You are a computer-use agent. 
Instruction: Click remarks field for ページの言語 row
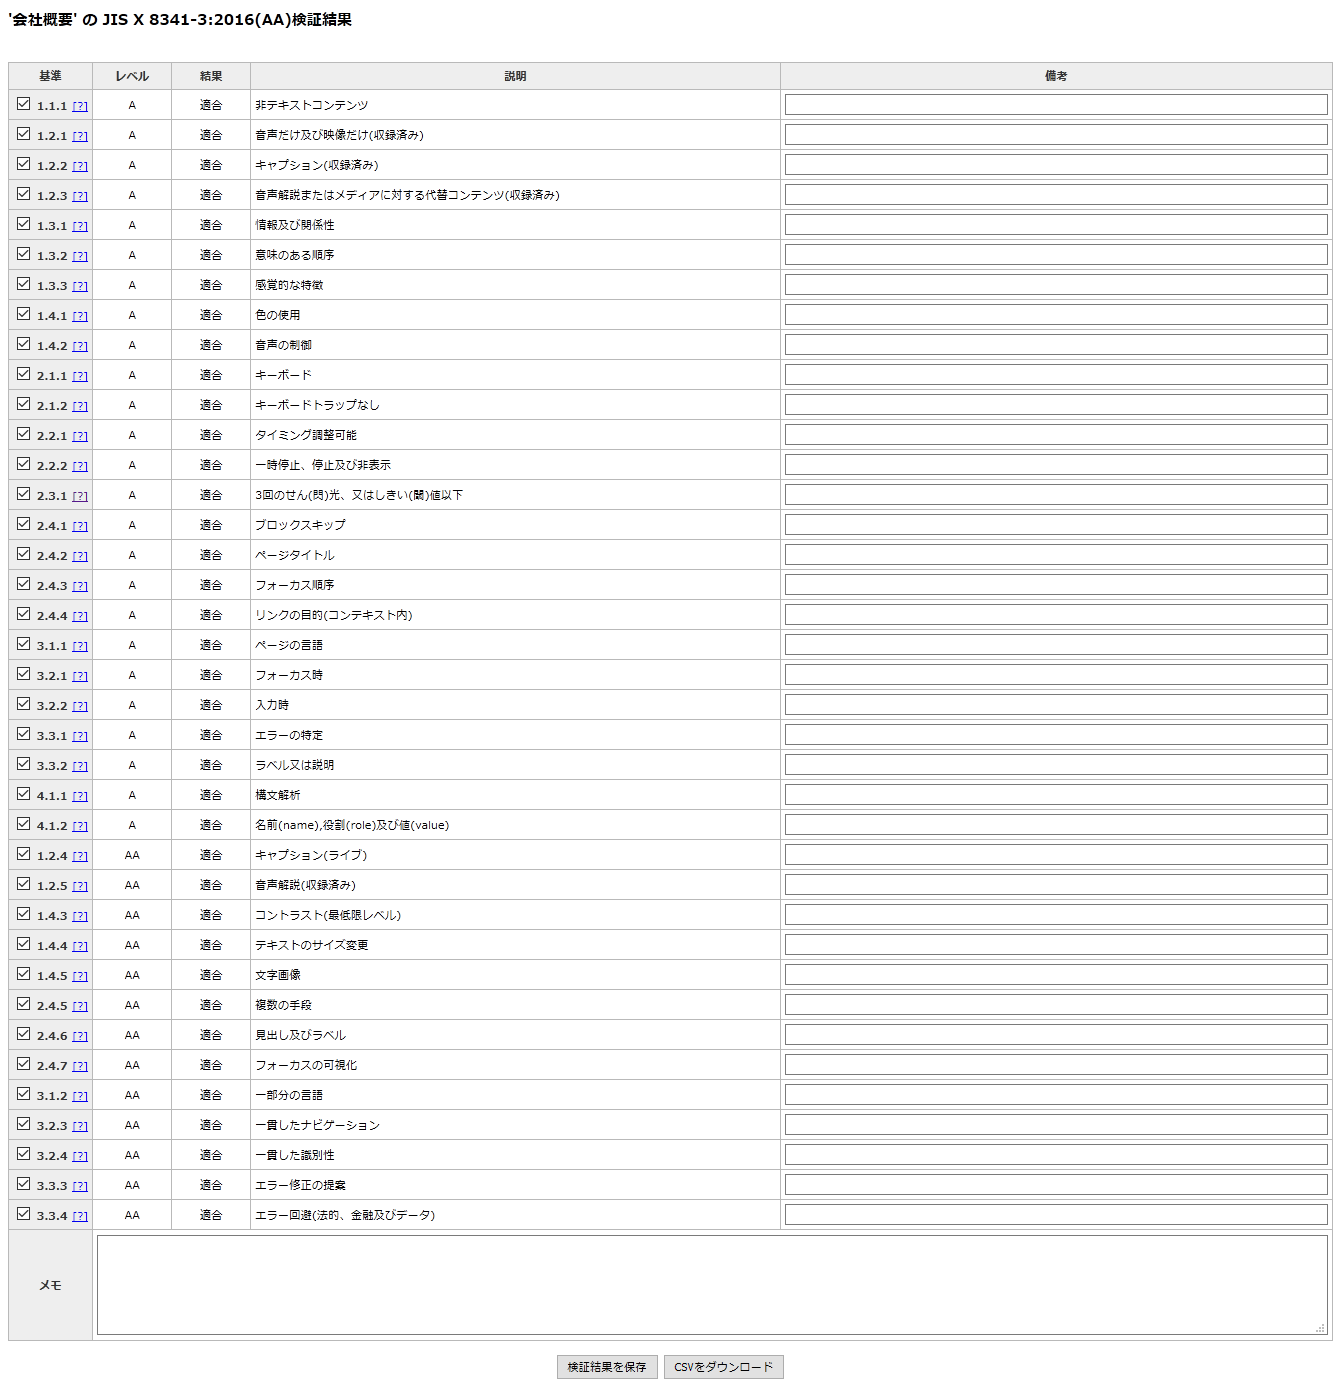coord(1056,645)
